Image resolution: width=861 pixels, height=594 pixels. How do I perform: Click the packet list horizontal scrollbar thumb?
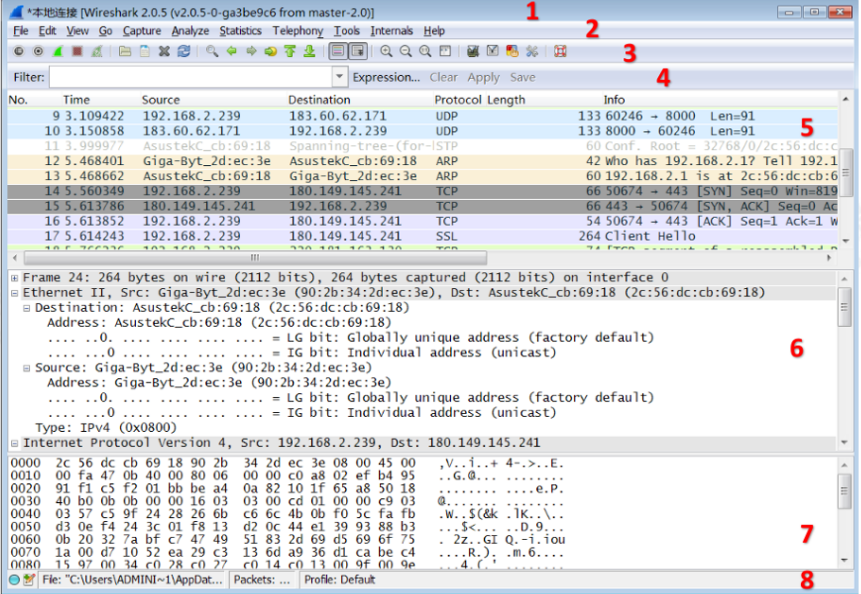[x=255, y=257]
